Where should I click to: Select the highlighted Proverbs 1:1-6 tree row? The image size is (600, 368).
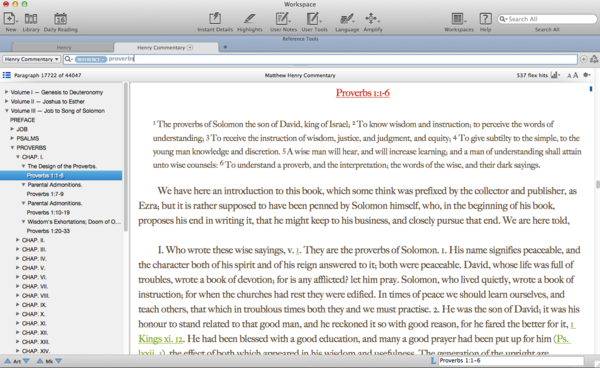(61, 175)
